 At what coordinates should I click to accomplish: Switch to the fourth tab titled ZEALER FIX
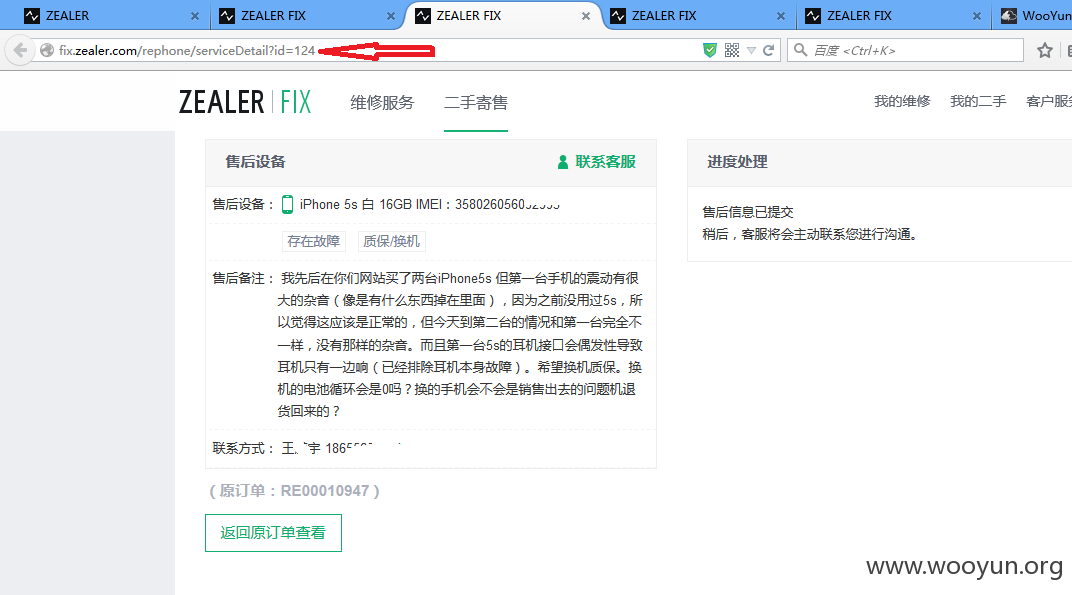(x=698, y=16)
